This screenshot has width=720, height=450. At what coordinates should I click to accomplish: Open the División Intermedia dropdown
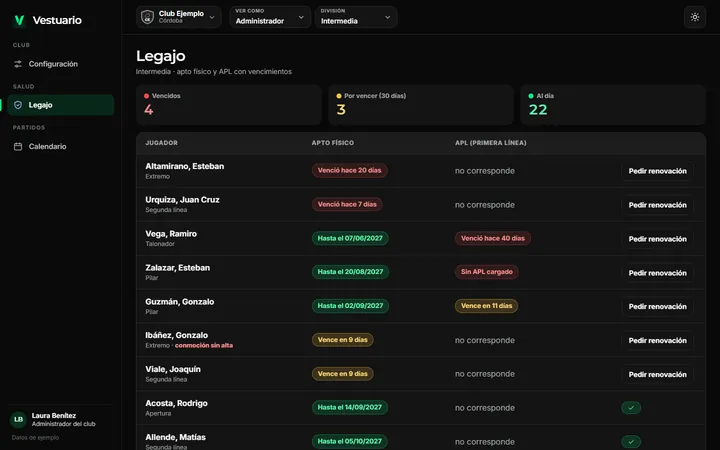pyautogui.click(x=356, y=17)
